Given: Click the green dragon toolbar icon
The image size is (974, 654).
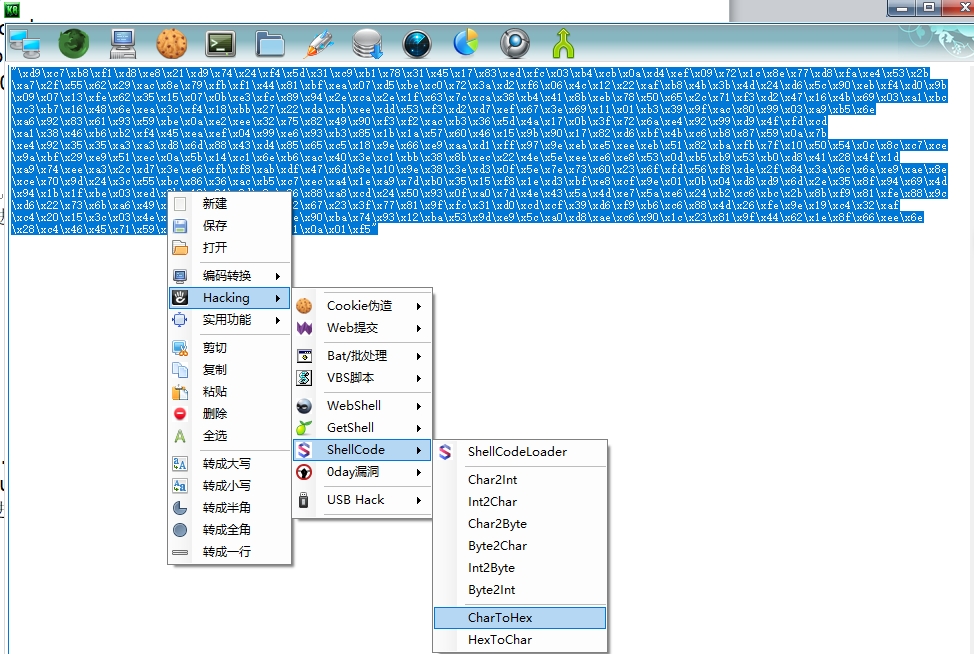Looking at the screenshot, I should click(73, 44).
